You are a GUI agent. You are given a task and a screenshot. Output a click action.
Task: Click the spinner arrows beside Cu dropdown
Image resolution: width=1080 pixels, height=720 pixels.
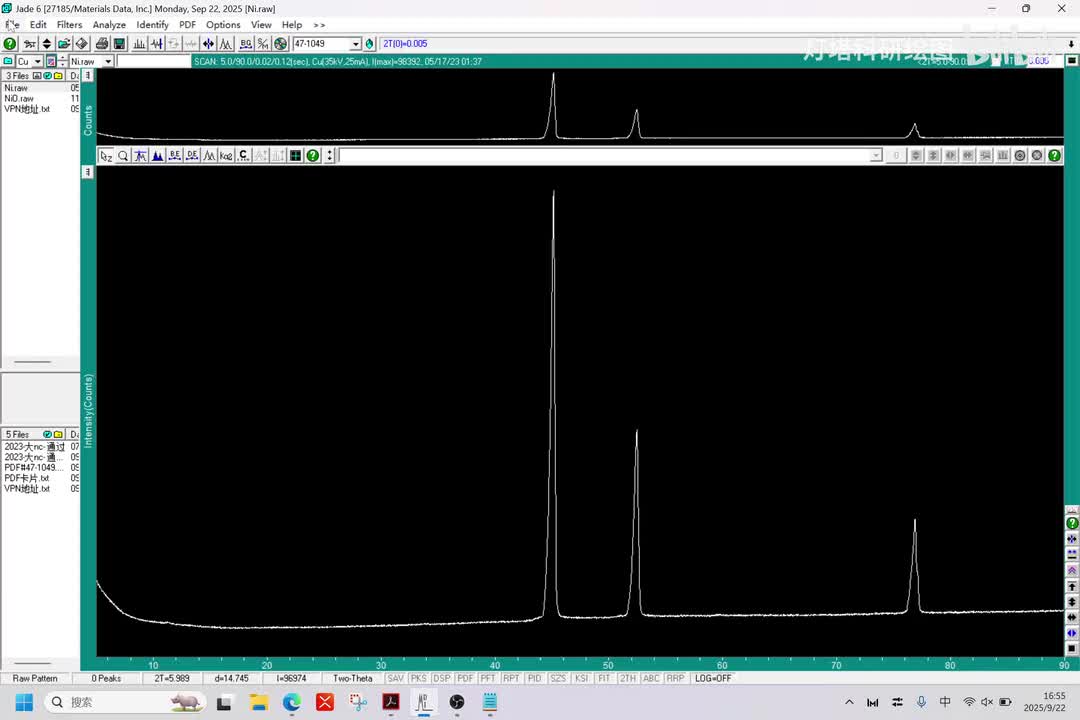click(63, 61)
